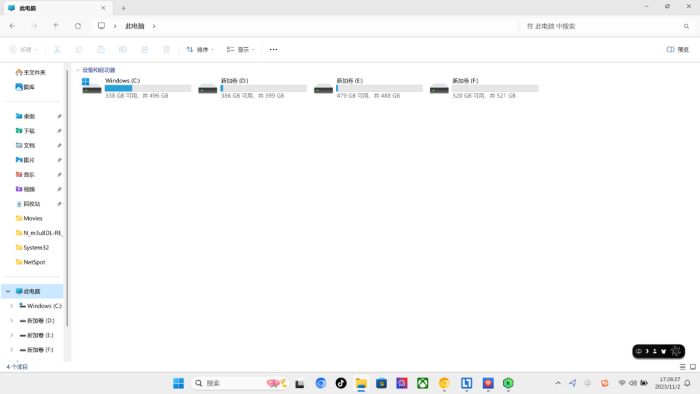Click the Share toolbar icon
This screenshot has width=700, height=394.
point(145,50)
